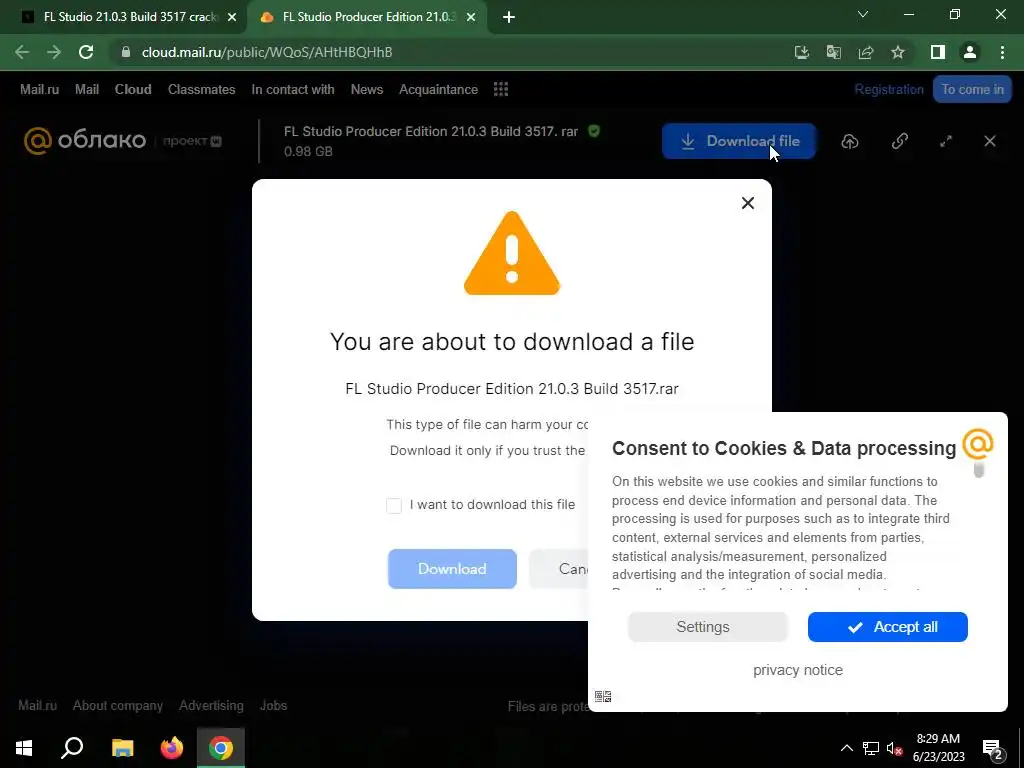Click the share page icon
Image resolution: width=1024 pixels, height=768 pixels.
pos(866,52)
